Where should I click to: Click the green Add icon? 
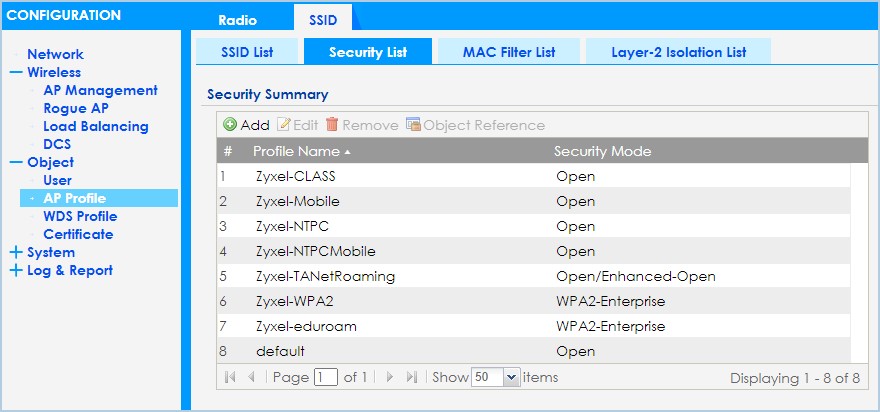[230, 125]
